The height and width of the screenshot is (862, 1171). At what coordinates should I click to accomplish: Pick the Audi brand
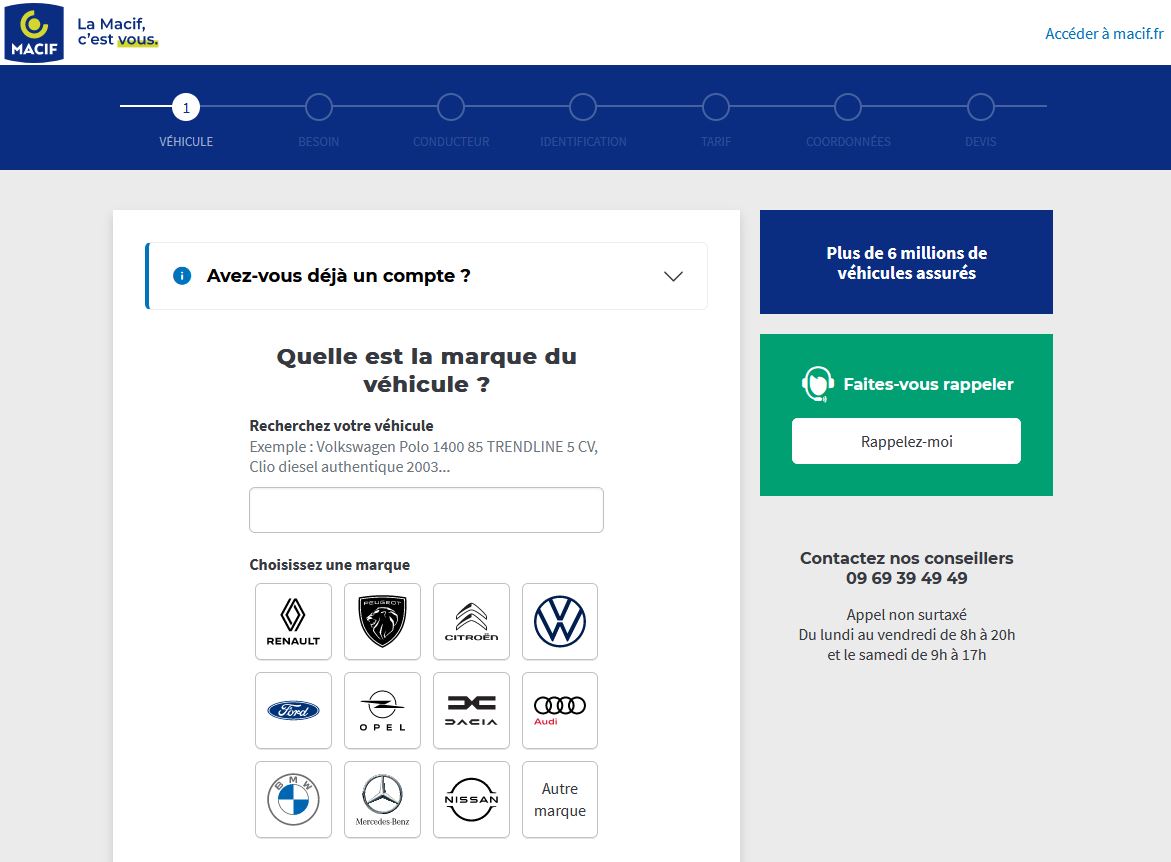(x=559, y=710)
